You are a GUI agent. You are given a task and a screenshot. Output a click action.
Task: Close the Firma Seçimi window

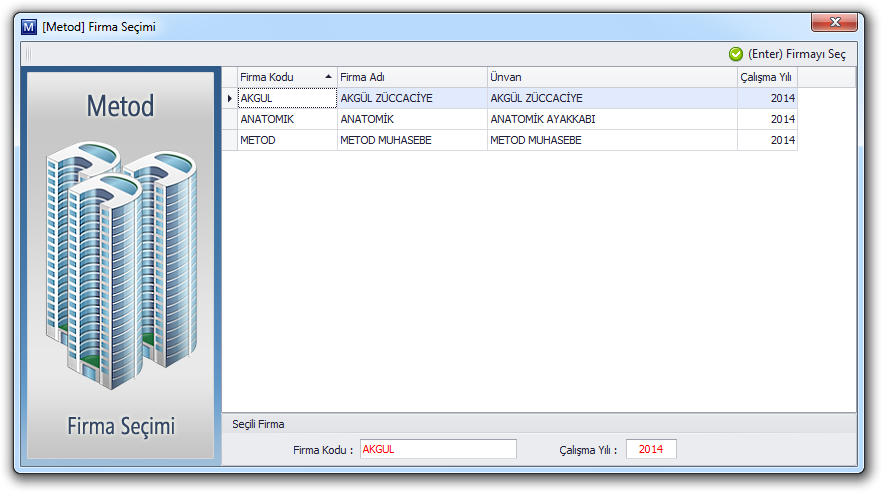833,23
